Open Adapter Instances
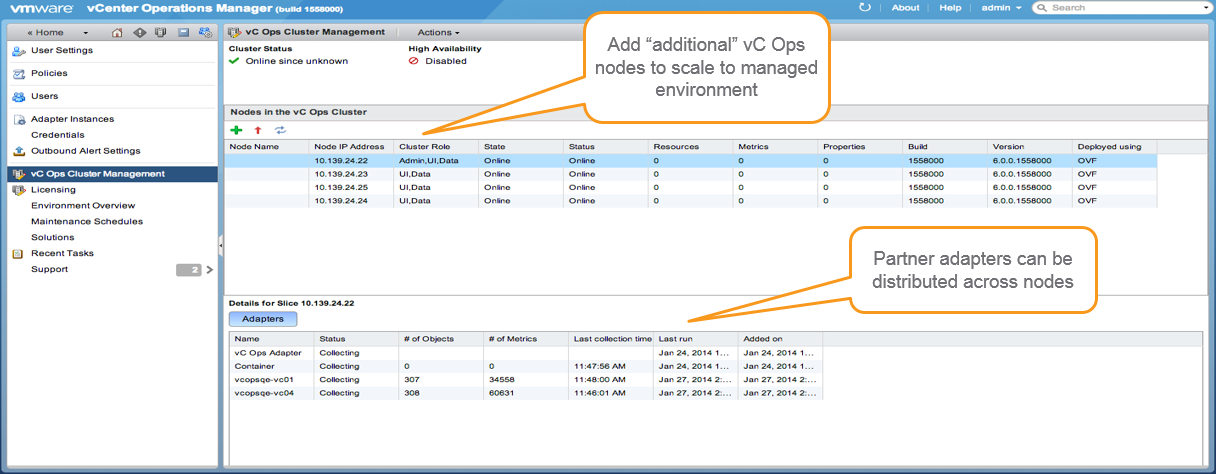This screenshot has width=1216, height=474. pyautogui.click(x=72, y=119)
